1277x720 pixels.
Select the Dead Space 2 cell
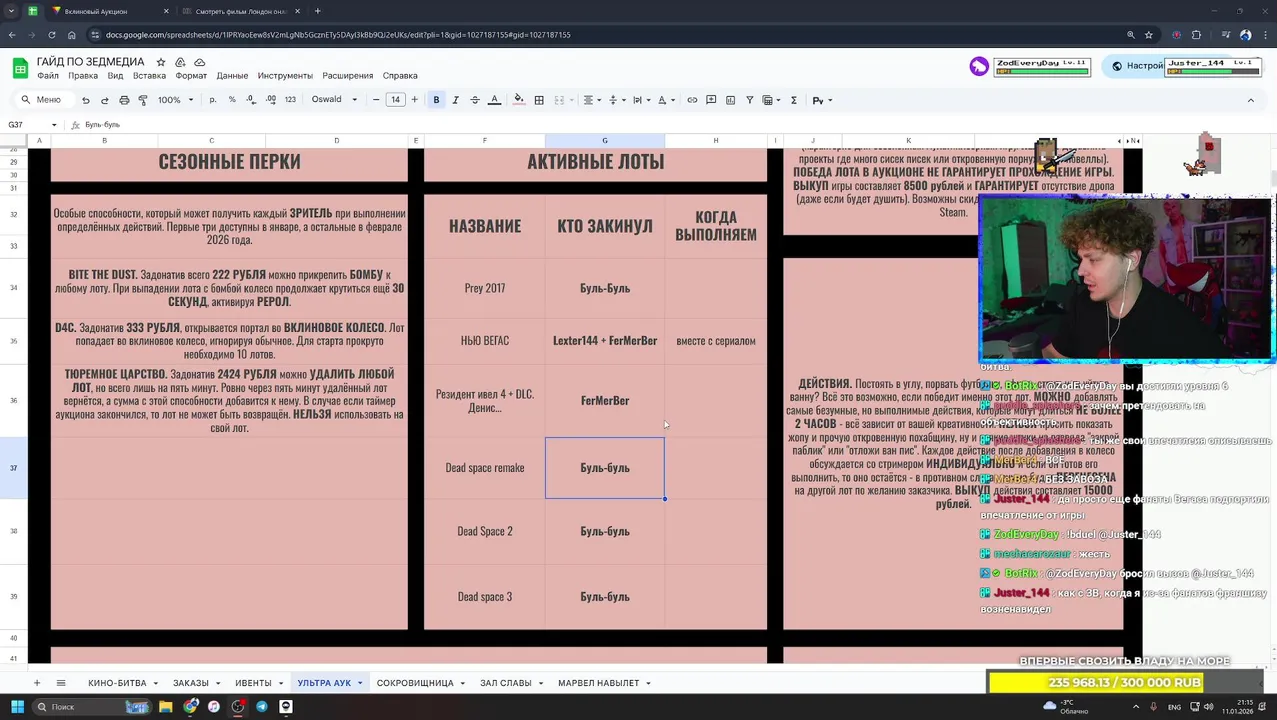pyautogui.click(x=485, y=531)
